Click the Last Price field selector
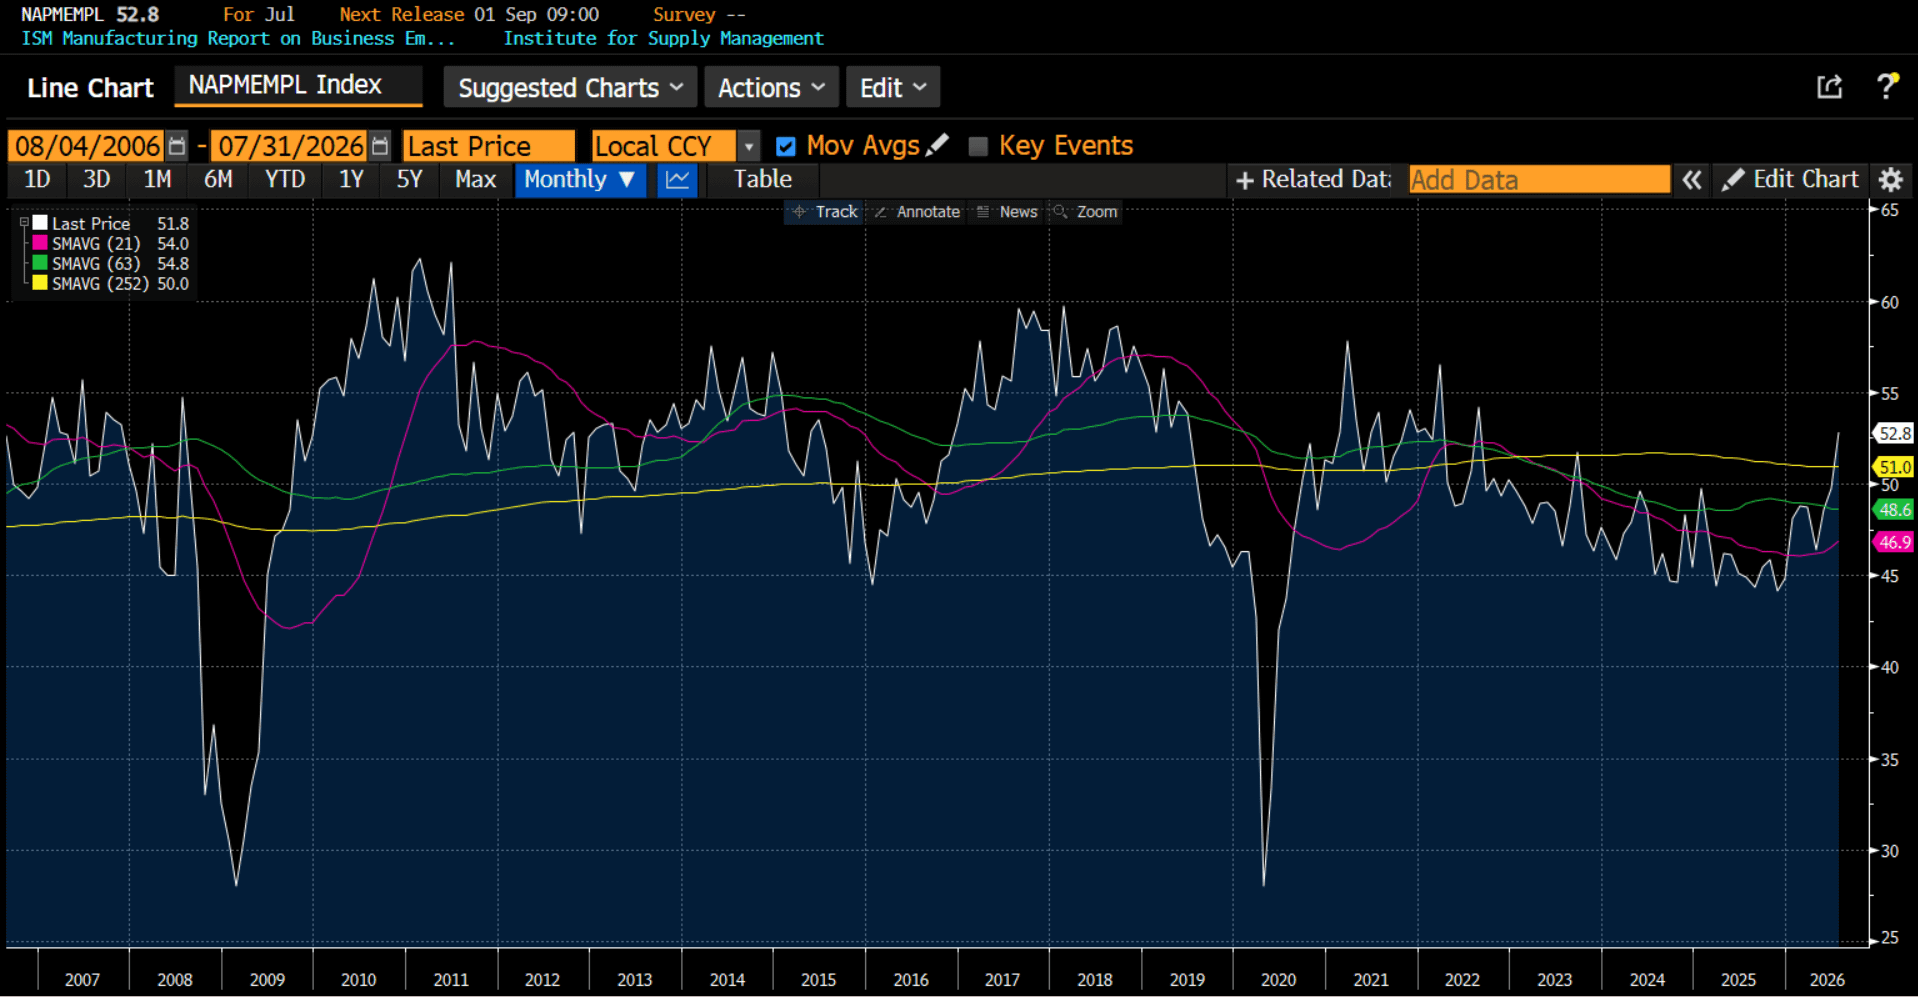Image resolution: width=1918 pixels, height=997 pixels. (x=489, y=146)
